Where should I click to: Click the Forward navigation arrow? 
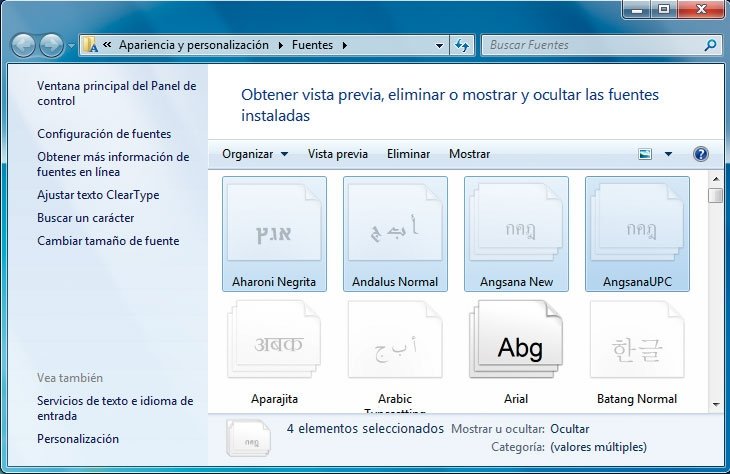(51, 46)
